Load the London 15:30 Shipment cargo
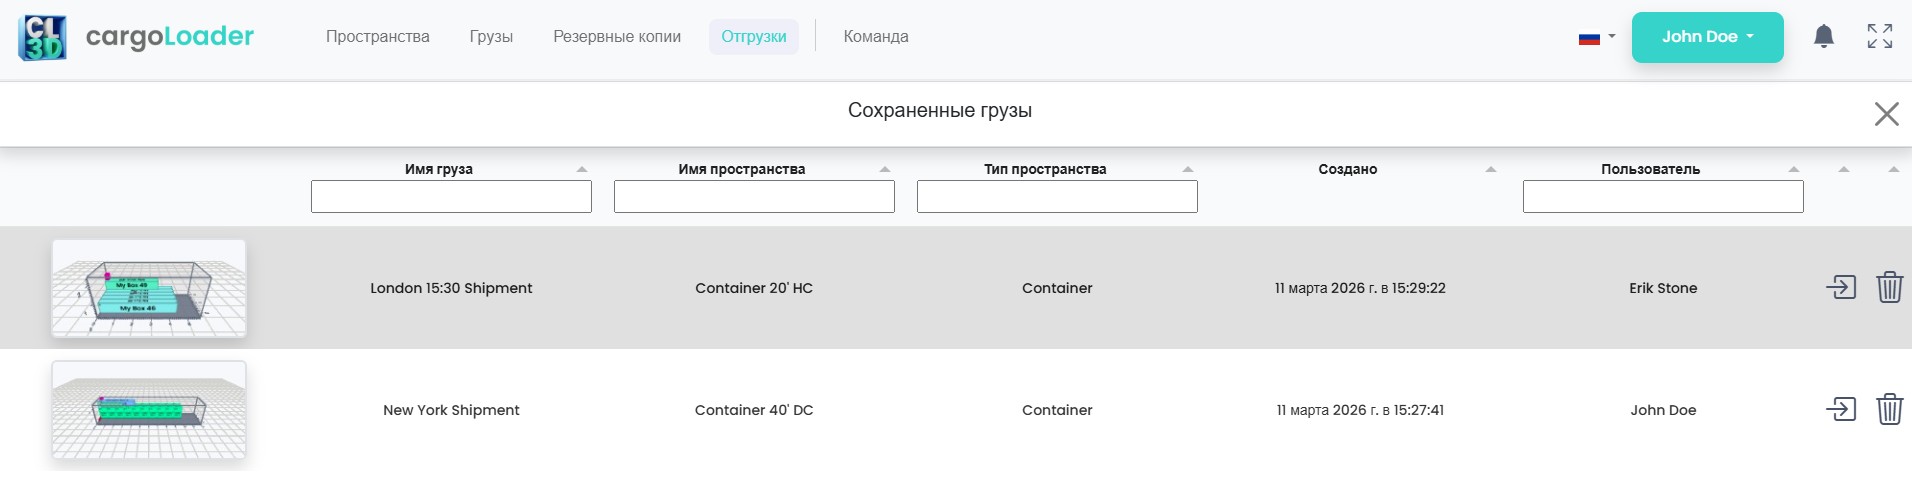Viewport: 1912px width, 497px height. [1840, 288]
